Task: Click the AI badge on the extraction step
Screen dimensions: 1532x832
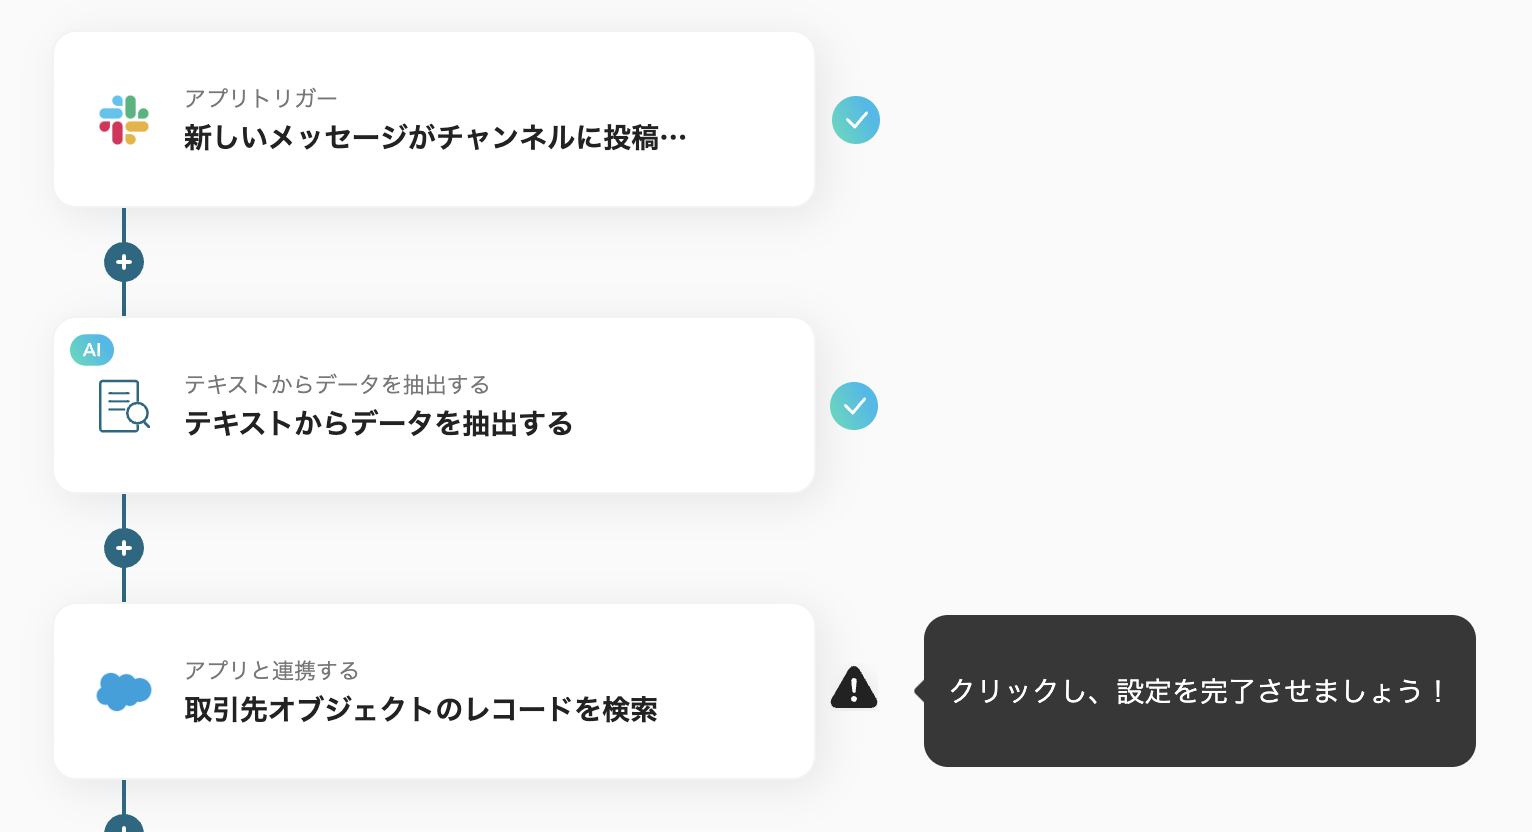Action: coord(92,350)
